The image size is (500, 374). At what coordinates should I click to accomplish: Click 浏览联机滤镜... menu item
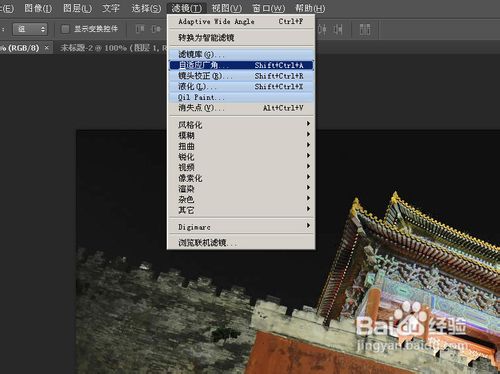(x=241, y=242)
